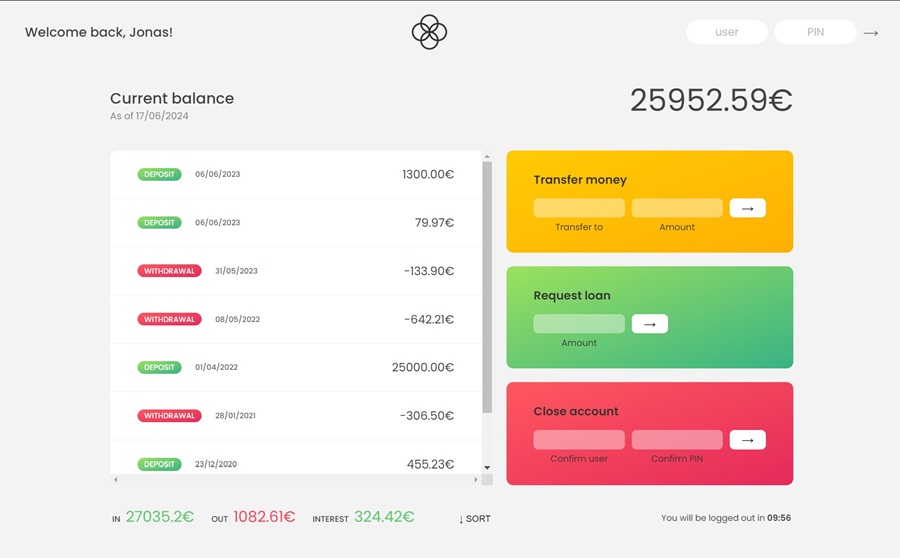Click the 23/12/2020 movement date

[x=216, y=464]
